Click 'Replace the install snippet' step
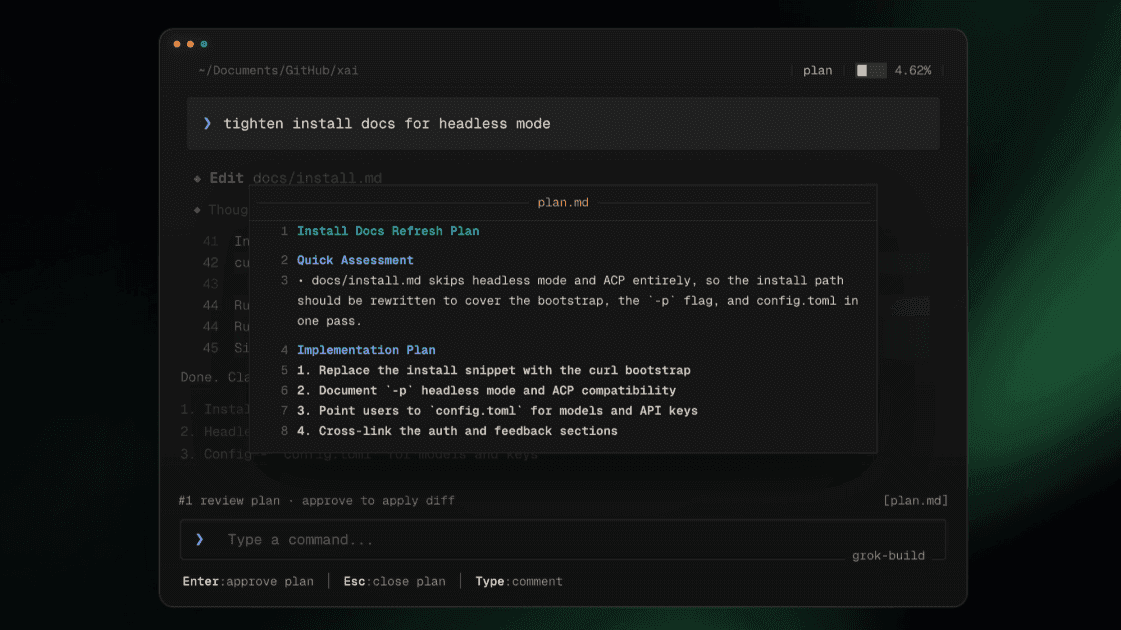 pos(494,370)
